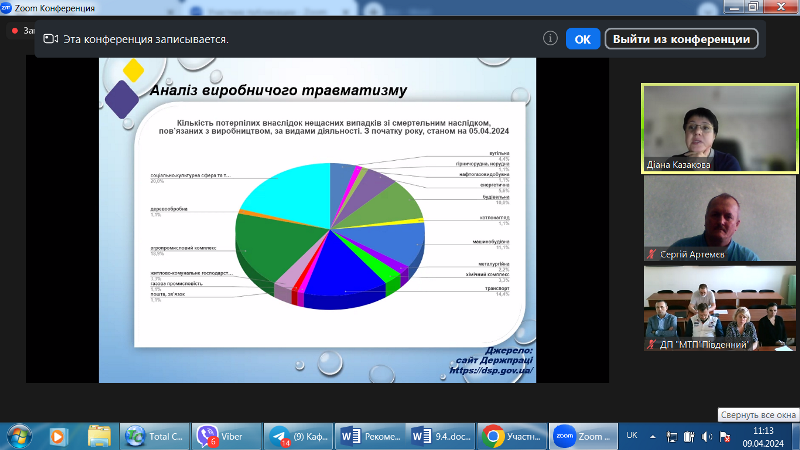Open recording info icon next to OK
The width and height of the screenshot is (800, 450).
click(550, 39)
